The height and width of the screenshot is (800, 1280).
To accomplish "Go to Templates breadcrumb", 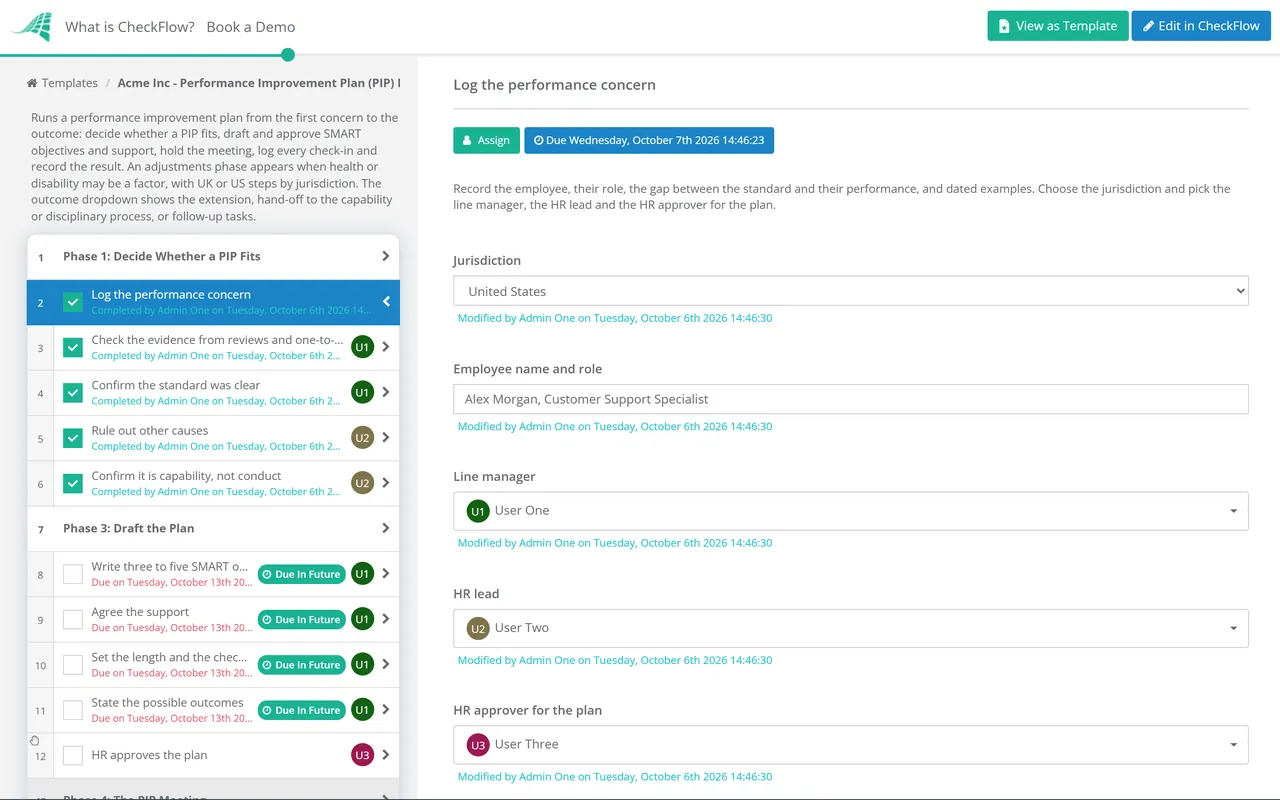I will [70, 83].
